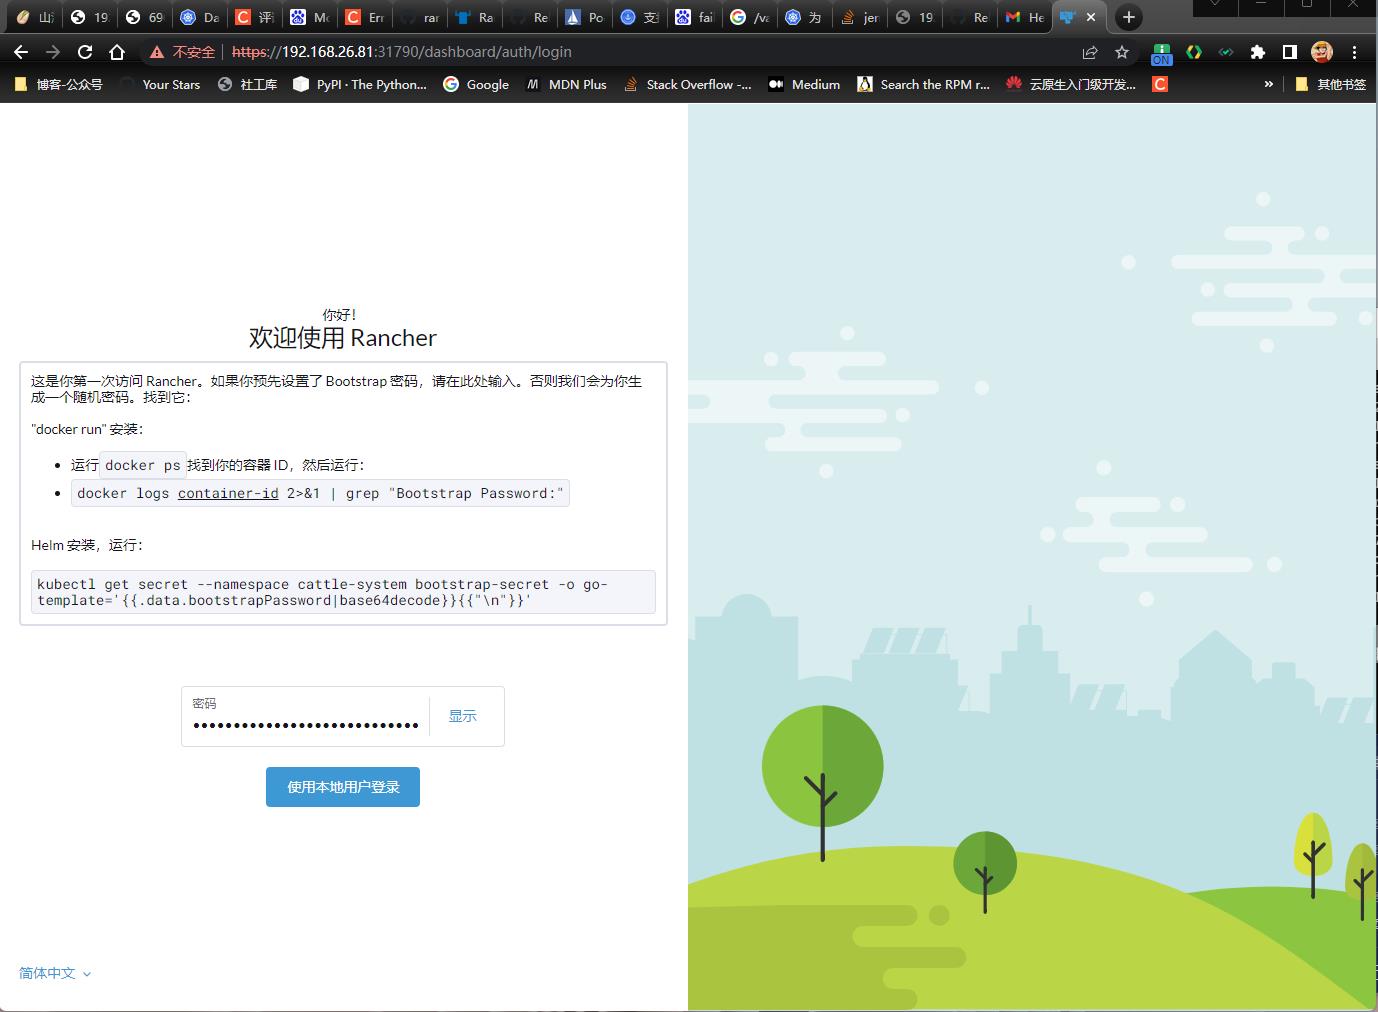Open the Medium bookmark
1378x1012 pixels.
tap(805, 84)
